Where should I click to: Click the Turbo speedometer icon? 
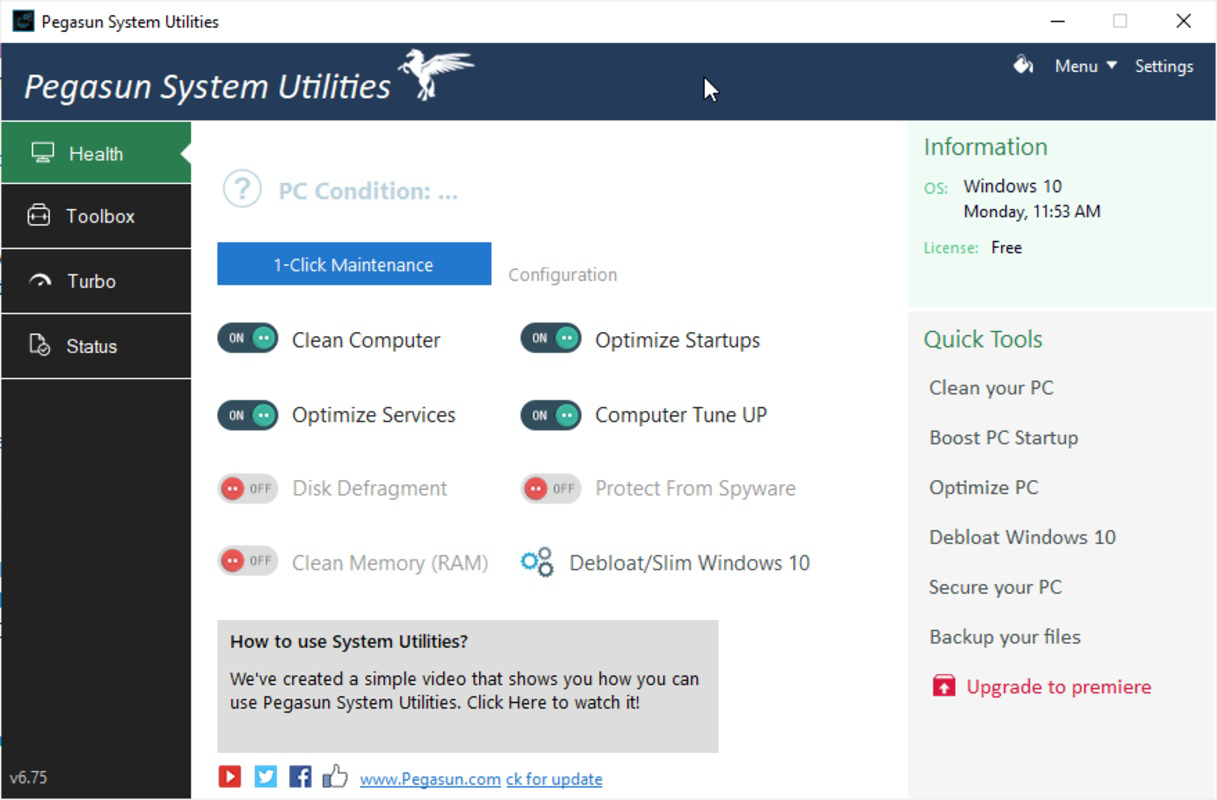(40, 281)
